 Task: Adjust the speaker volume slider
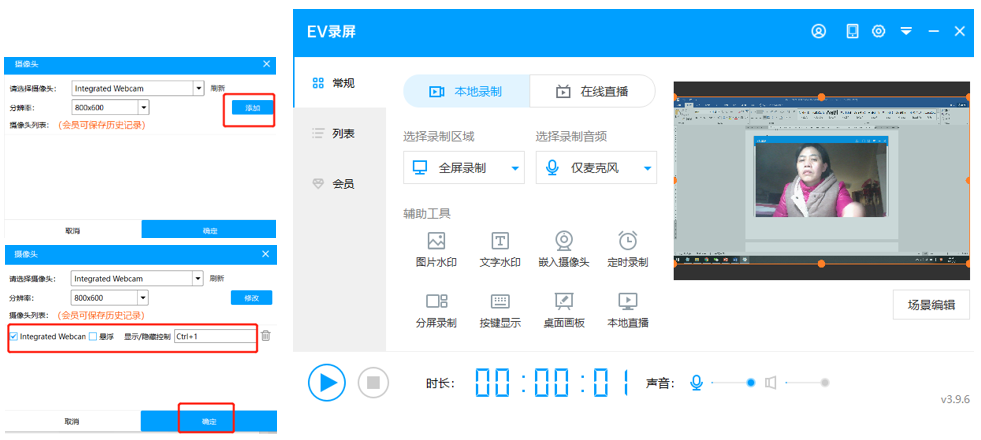[807, 382]
